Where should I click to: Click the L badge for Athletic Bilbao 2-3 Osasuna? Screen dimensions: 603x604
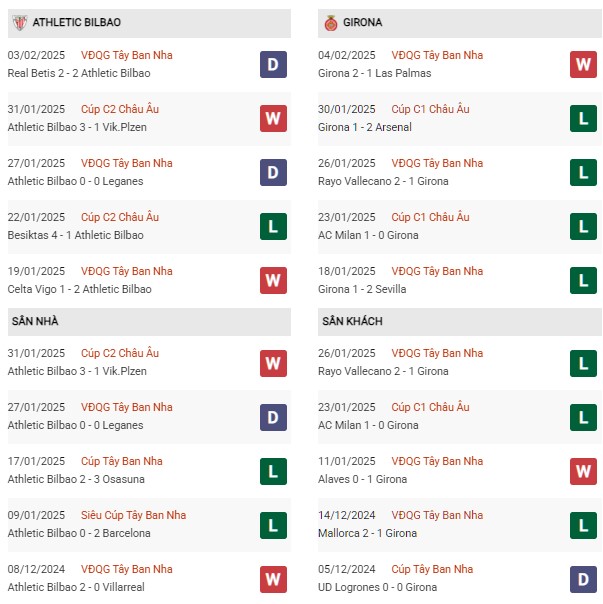[x=273, y=471]
